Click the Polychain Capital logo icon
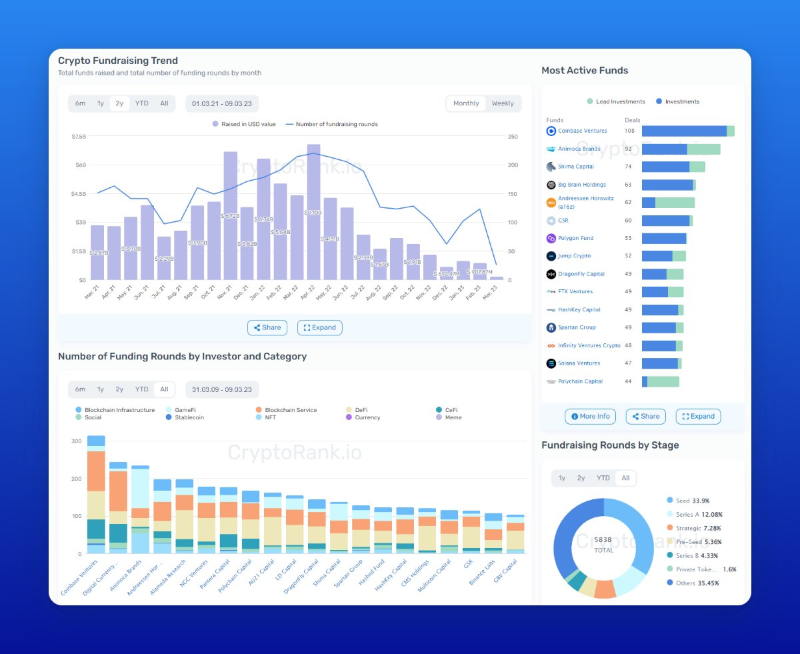 [x=551, y=381]
